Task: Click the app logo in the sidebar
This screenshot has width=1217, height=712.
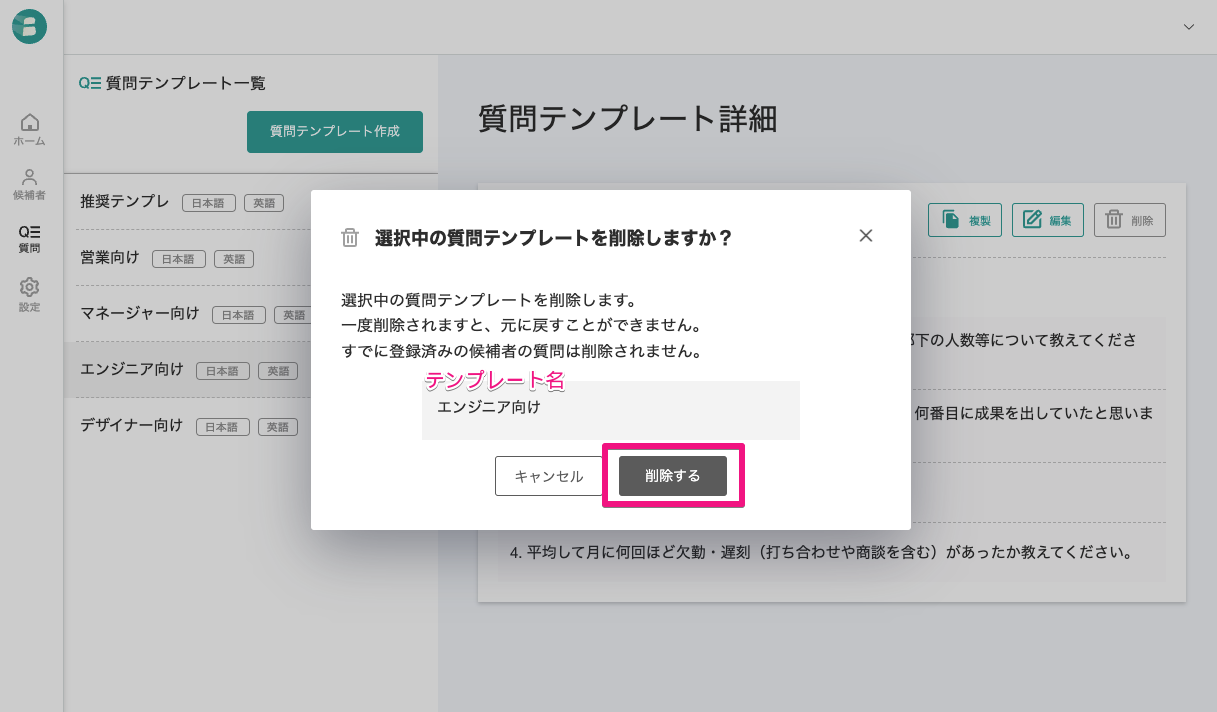Action: click(30, 27)
